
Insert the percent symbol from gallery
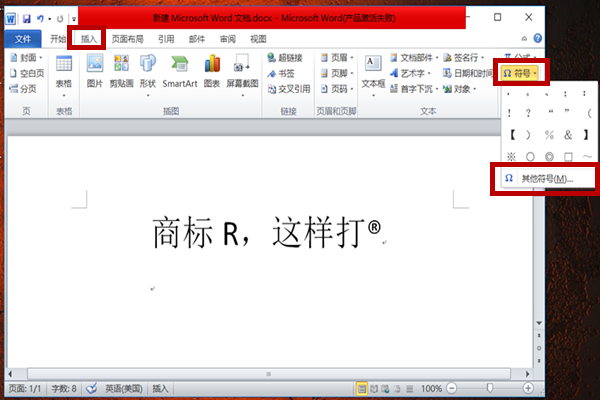(549, 135)
